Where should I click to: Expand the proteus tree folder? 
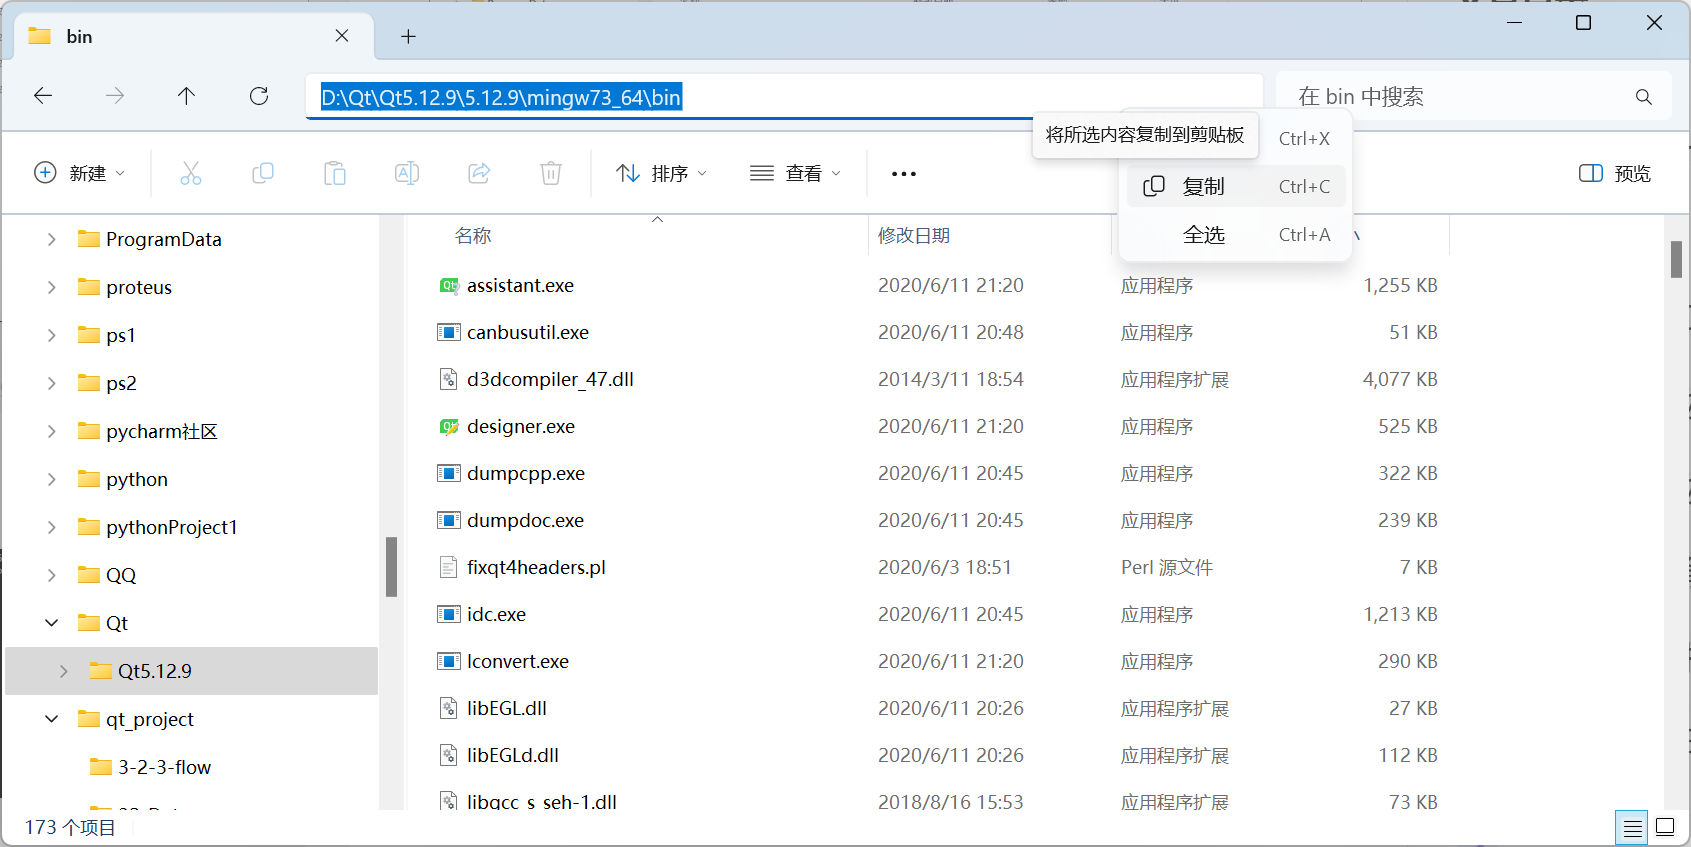click(52, 287)
